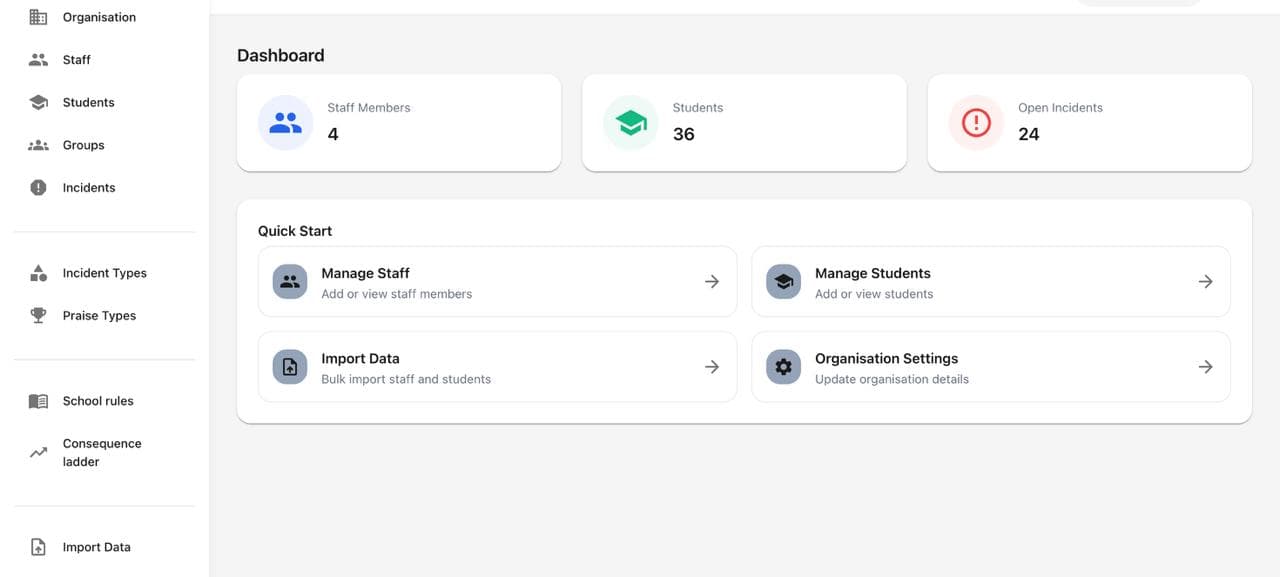Click the Praise Types trophy icon

(x=38, y=314)
